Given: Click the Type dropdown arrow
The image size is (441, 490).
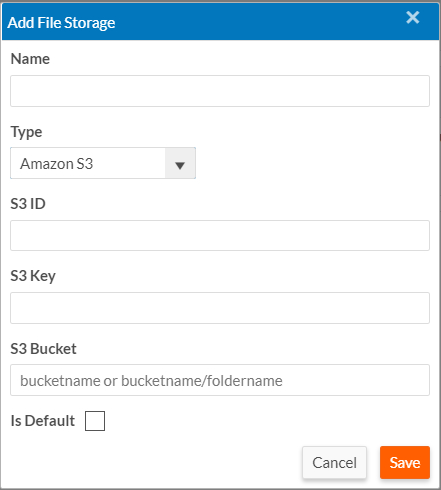Looking at the screenshot, I should pos(180,163).
